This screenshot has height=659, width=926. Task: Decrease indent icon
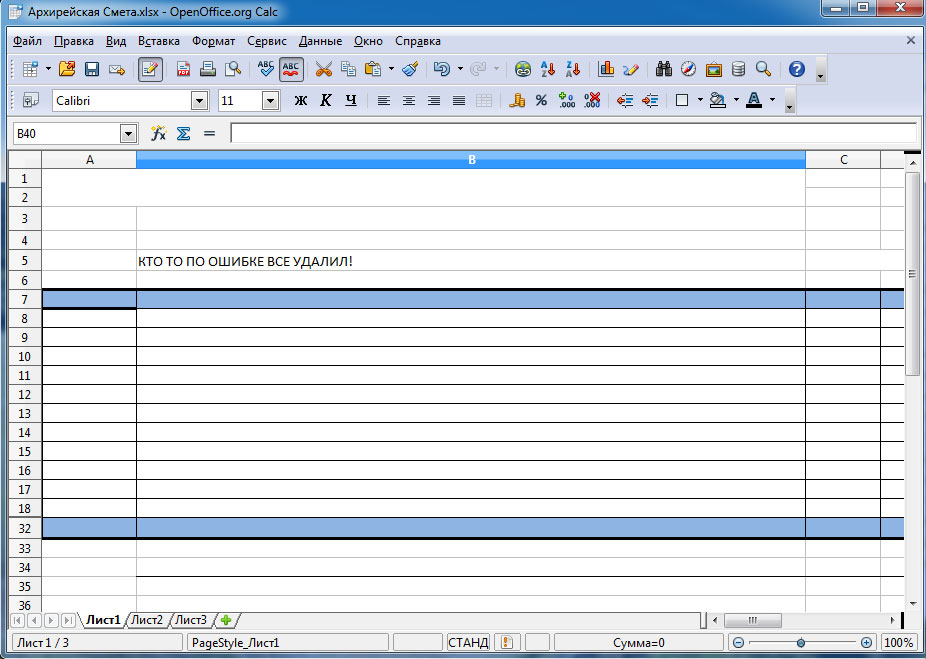[x=625, y=100]
